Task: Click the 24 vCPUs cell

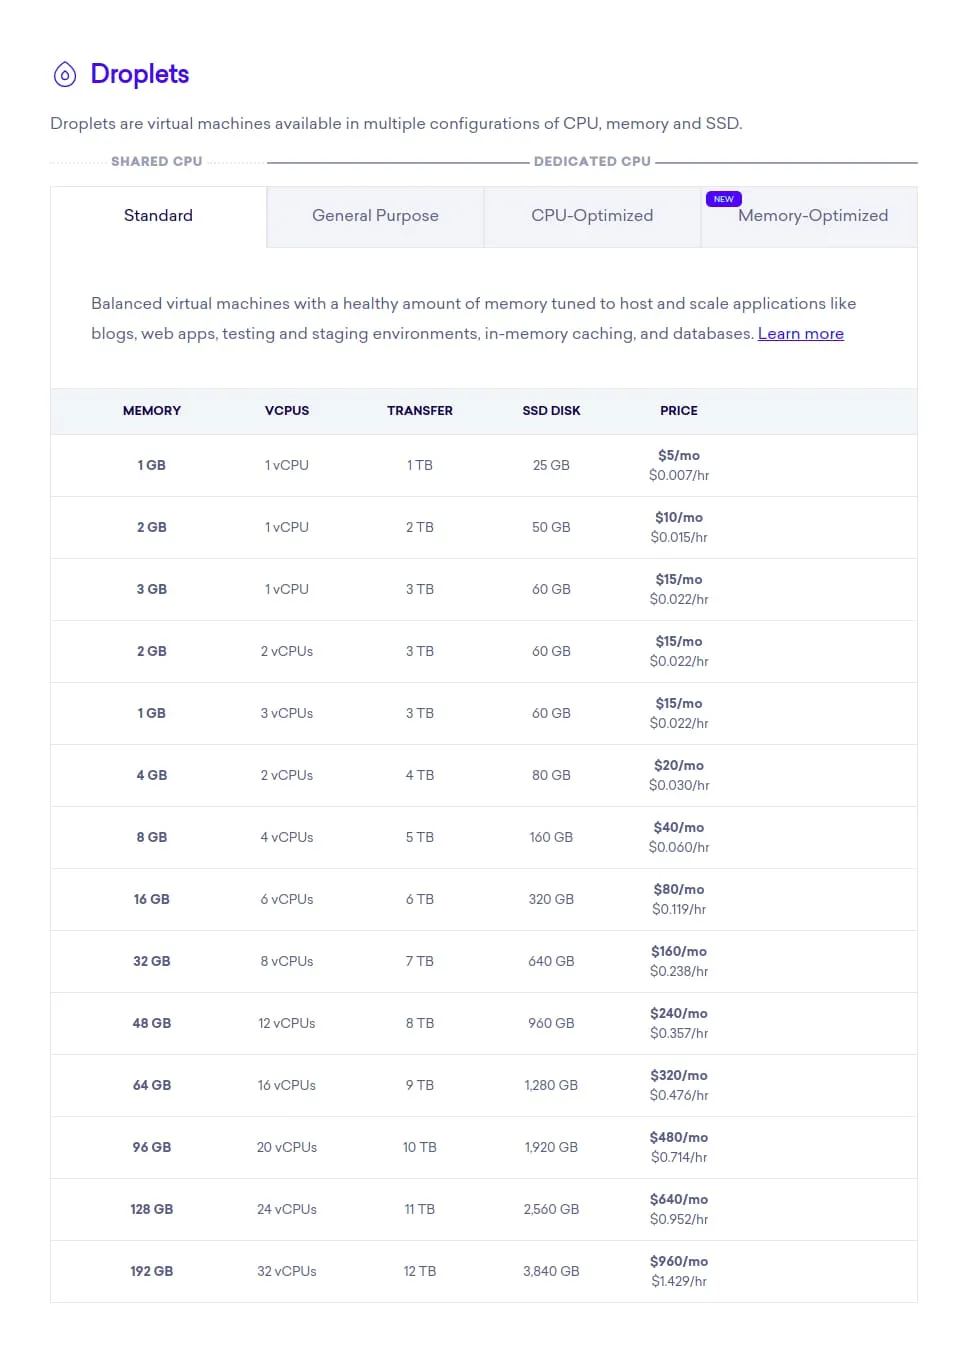Action: point(287,1210)
